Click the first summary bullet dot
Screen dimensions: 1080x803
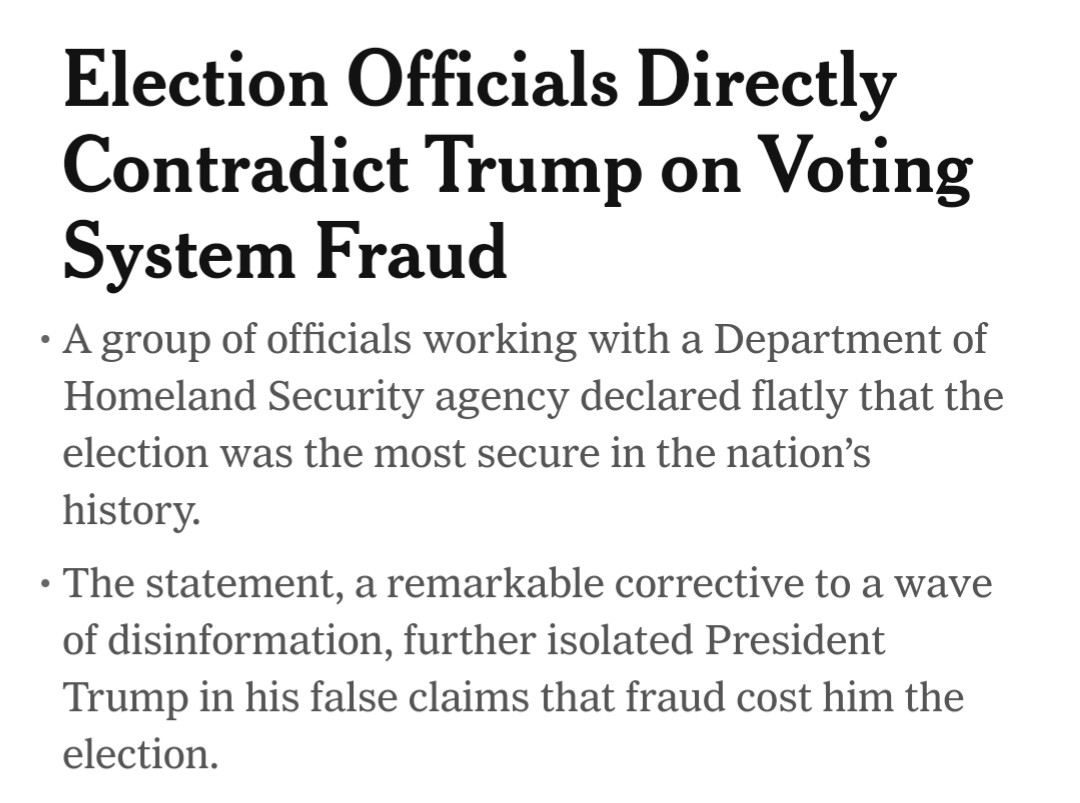43,343
